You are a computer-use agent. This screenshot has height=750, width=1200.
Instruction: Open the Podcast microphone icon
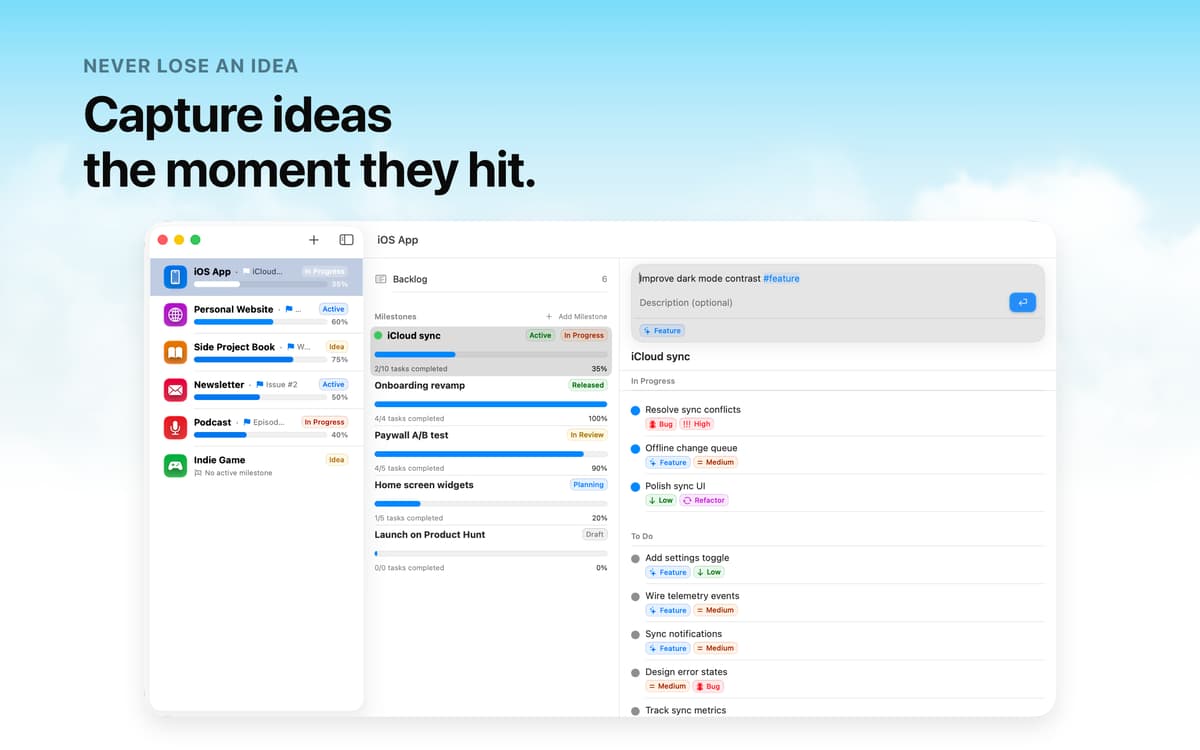pyautogui.click(x=175, y=428)
